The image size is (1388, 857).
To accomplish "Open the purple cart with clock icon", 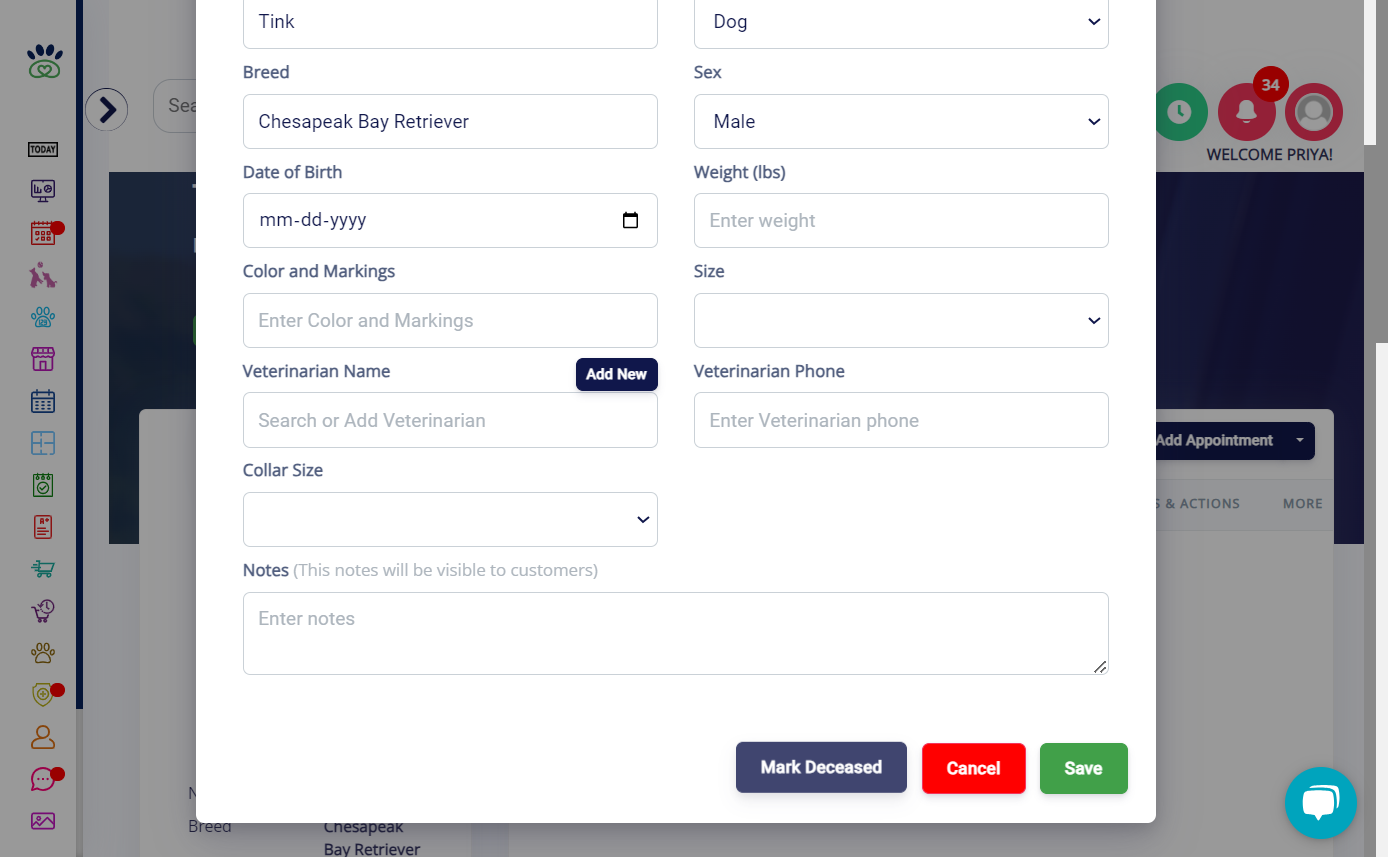I will coord(43,611).
